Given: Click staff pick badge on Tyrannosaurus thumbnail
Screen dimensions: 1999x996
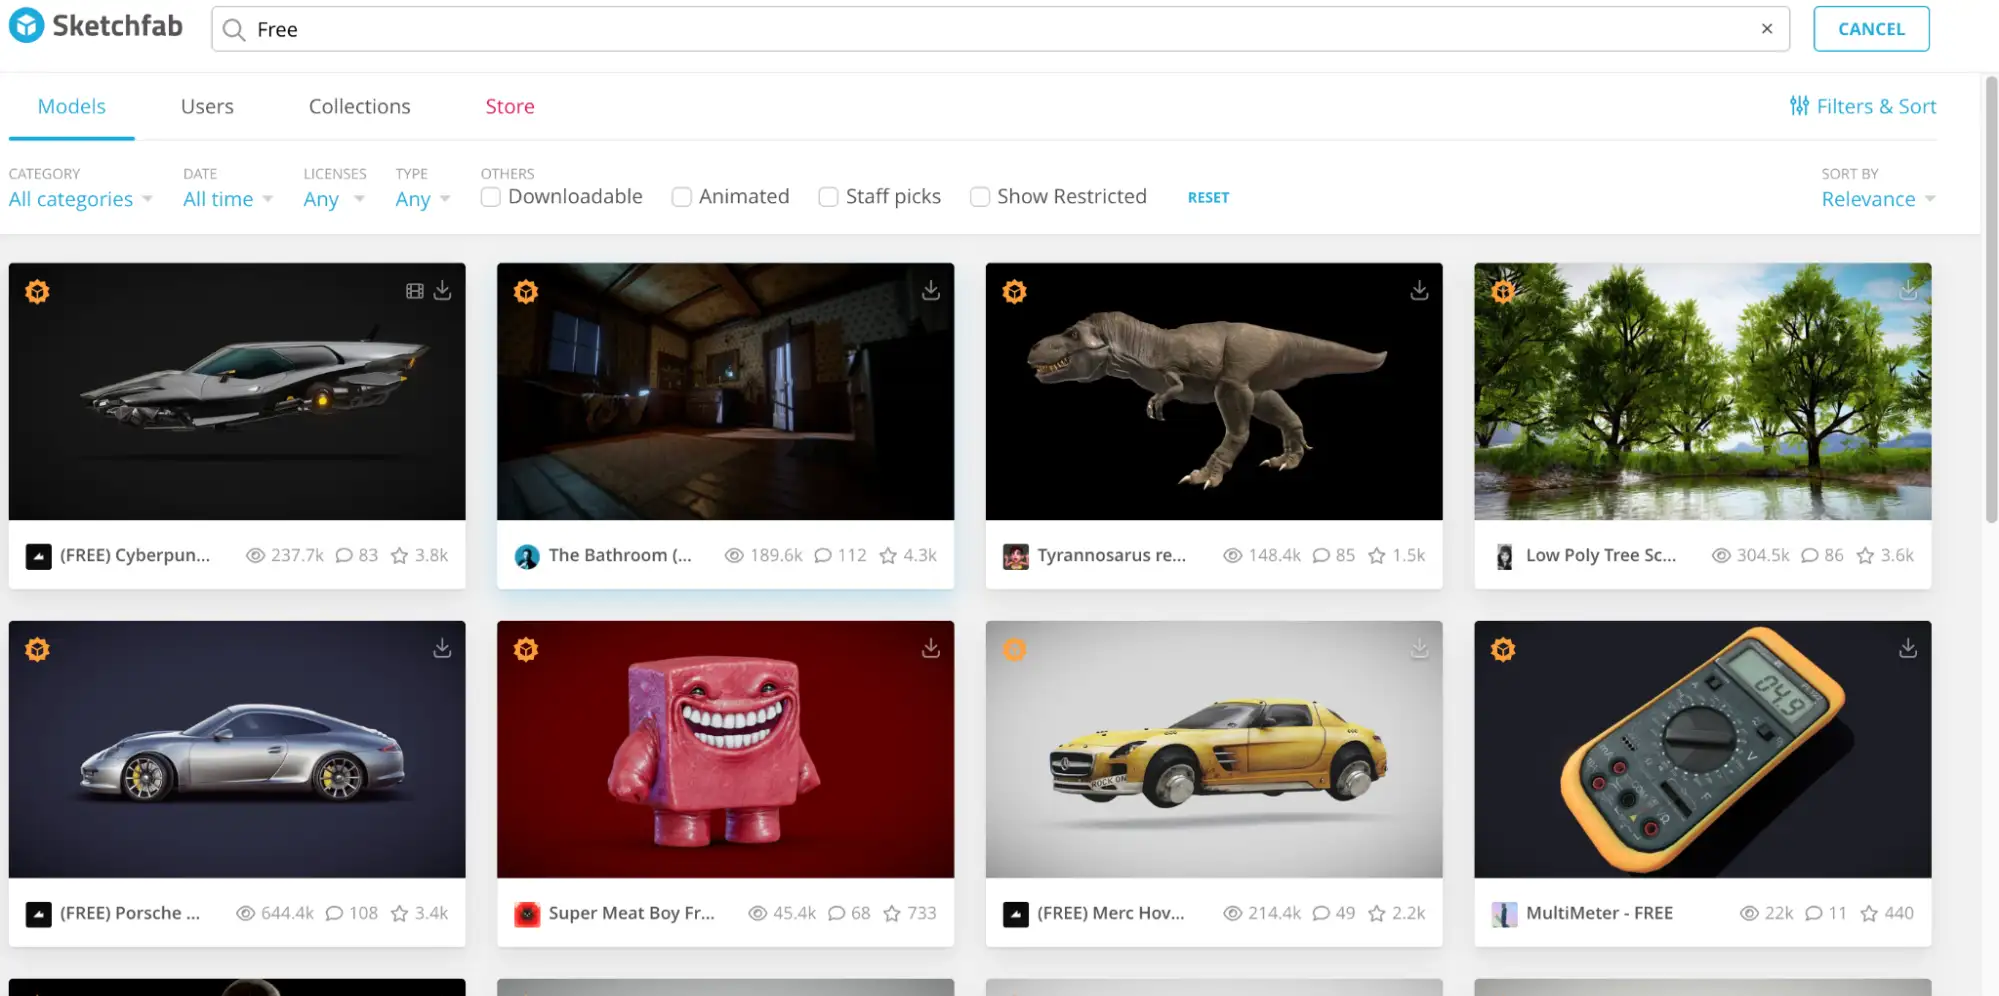Looking at the screenshot, I should (1015, 292).
